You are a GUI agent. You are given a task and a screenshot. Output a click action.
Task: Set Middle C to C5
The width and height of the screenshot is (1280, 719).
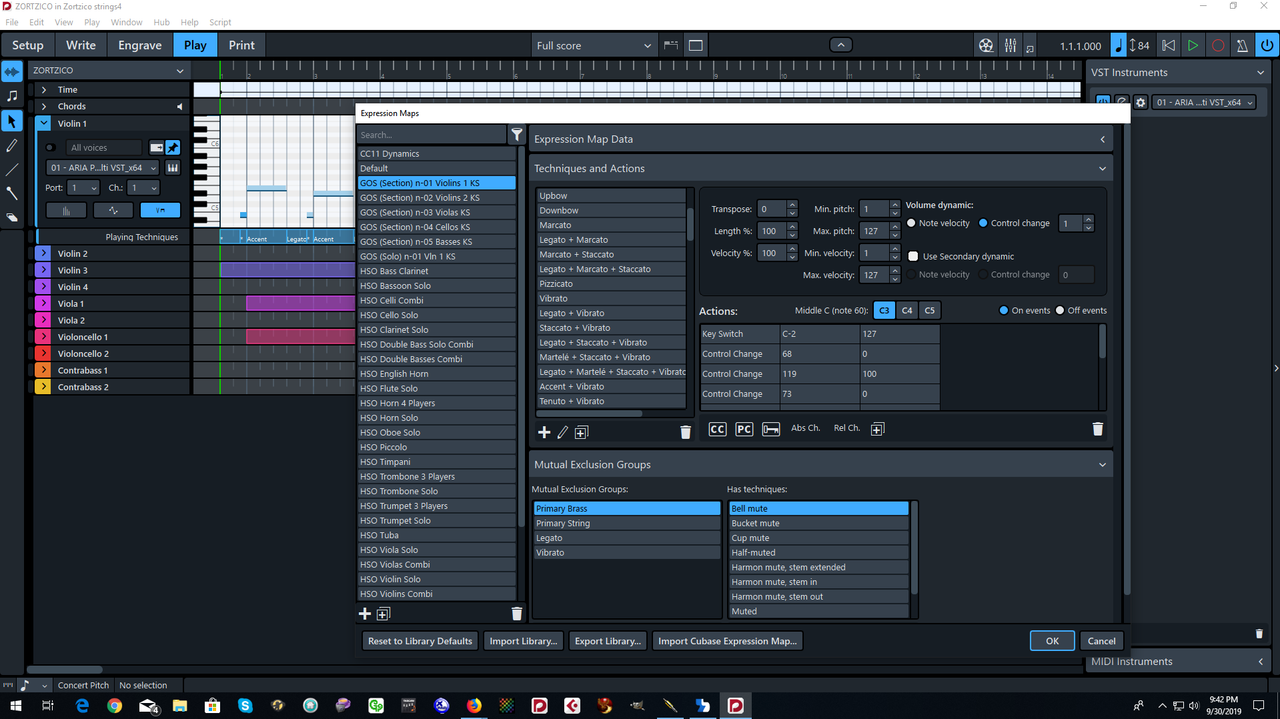(930, 310)
